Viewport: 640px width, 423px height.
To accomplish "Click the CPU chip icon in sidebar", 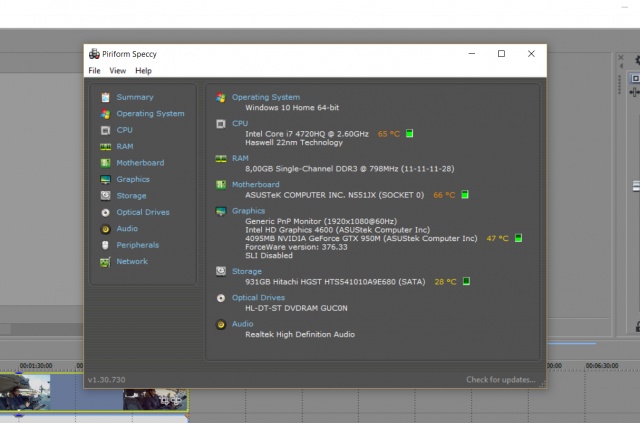I will tap(105, 130).
